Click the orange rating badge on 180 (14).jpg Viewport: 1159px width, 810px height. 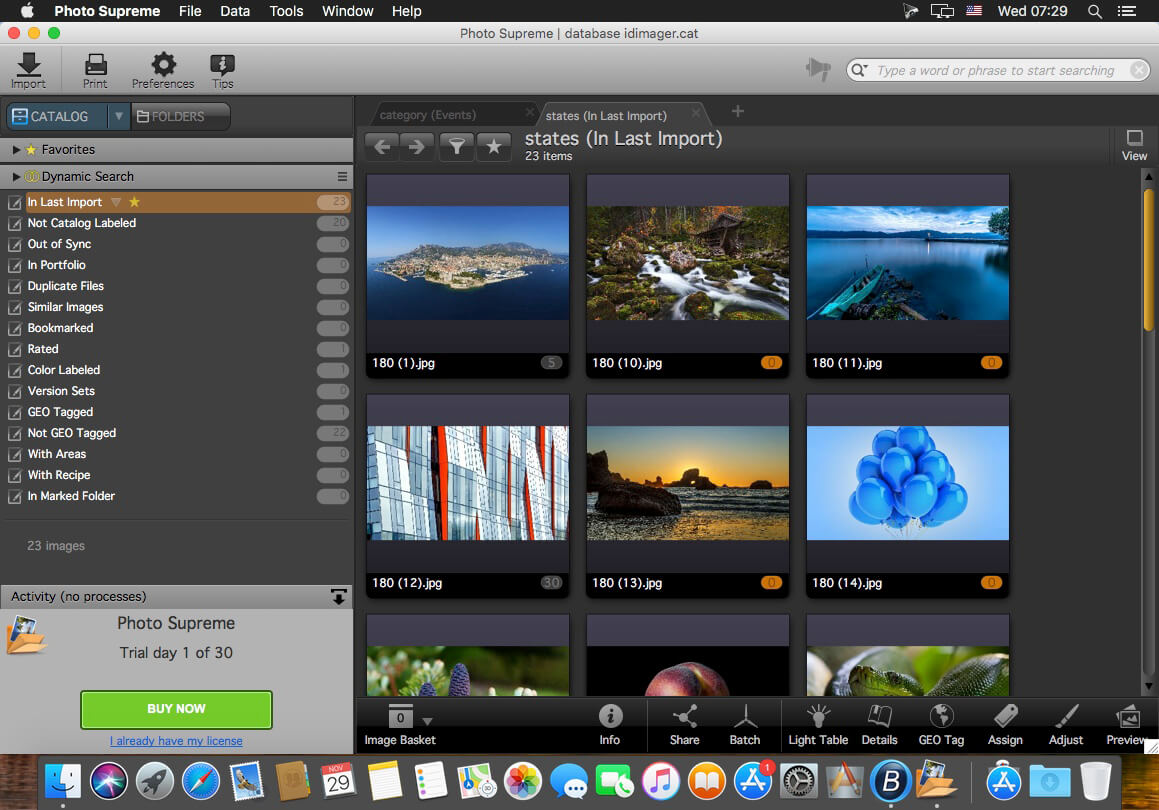tap(991, 582)
